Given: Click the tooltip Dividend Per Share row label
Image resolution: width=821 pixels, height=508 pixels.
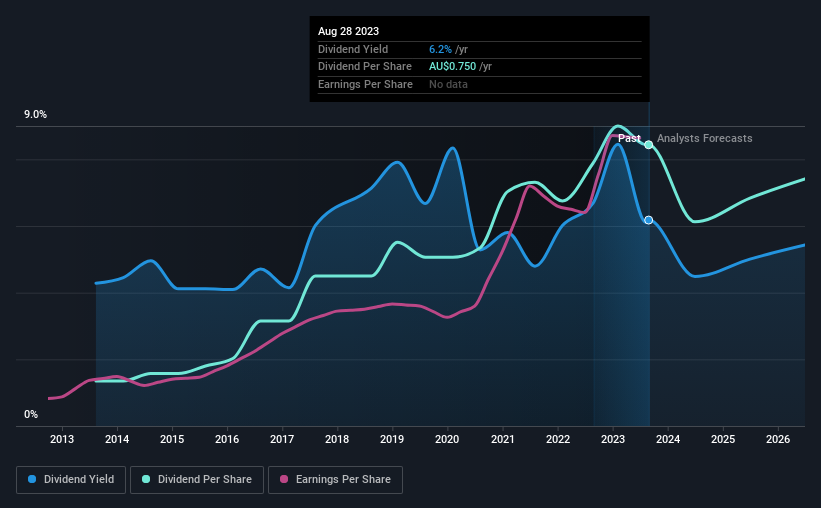Looking at the screenshot, I should pos(365,67).
